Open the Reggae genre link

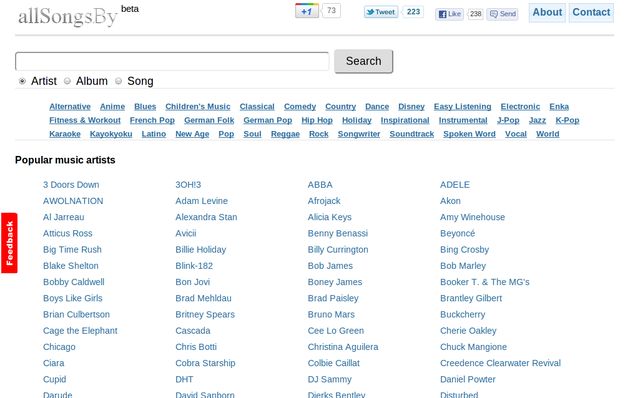tap(285, 134)
